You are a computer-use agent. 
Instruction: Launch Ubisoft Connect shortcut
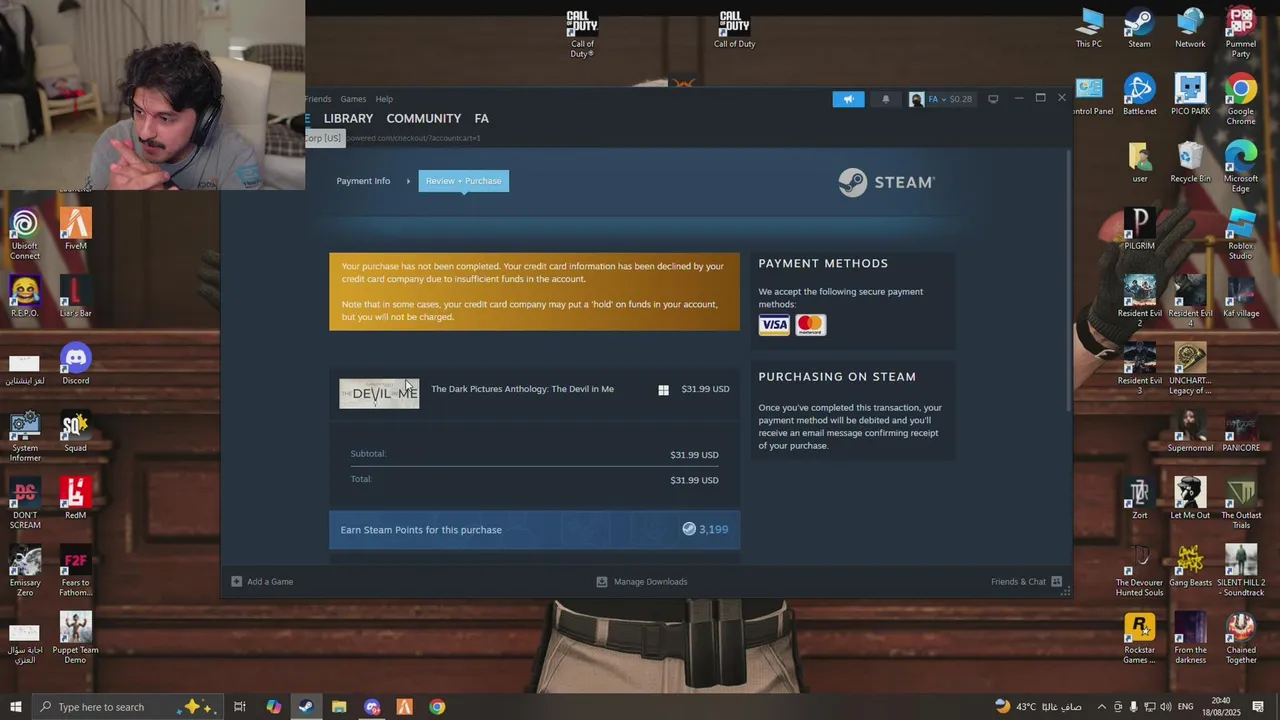pyautogui.click(x=25, y=235)
